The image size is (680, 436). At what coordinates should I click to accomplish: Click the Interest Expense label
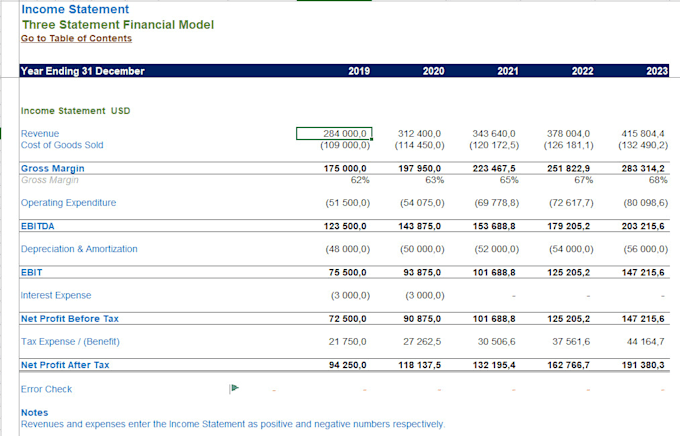56,295
